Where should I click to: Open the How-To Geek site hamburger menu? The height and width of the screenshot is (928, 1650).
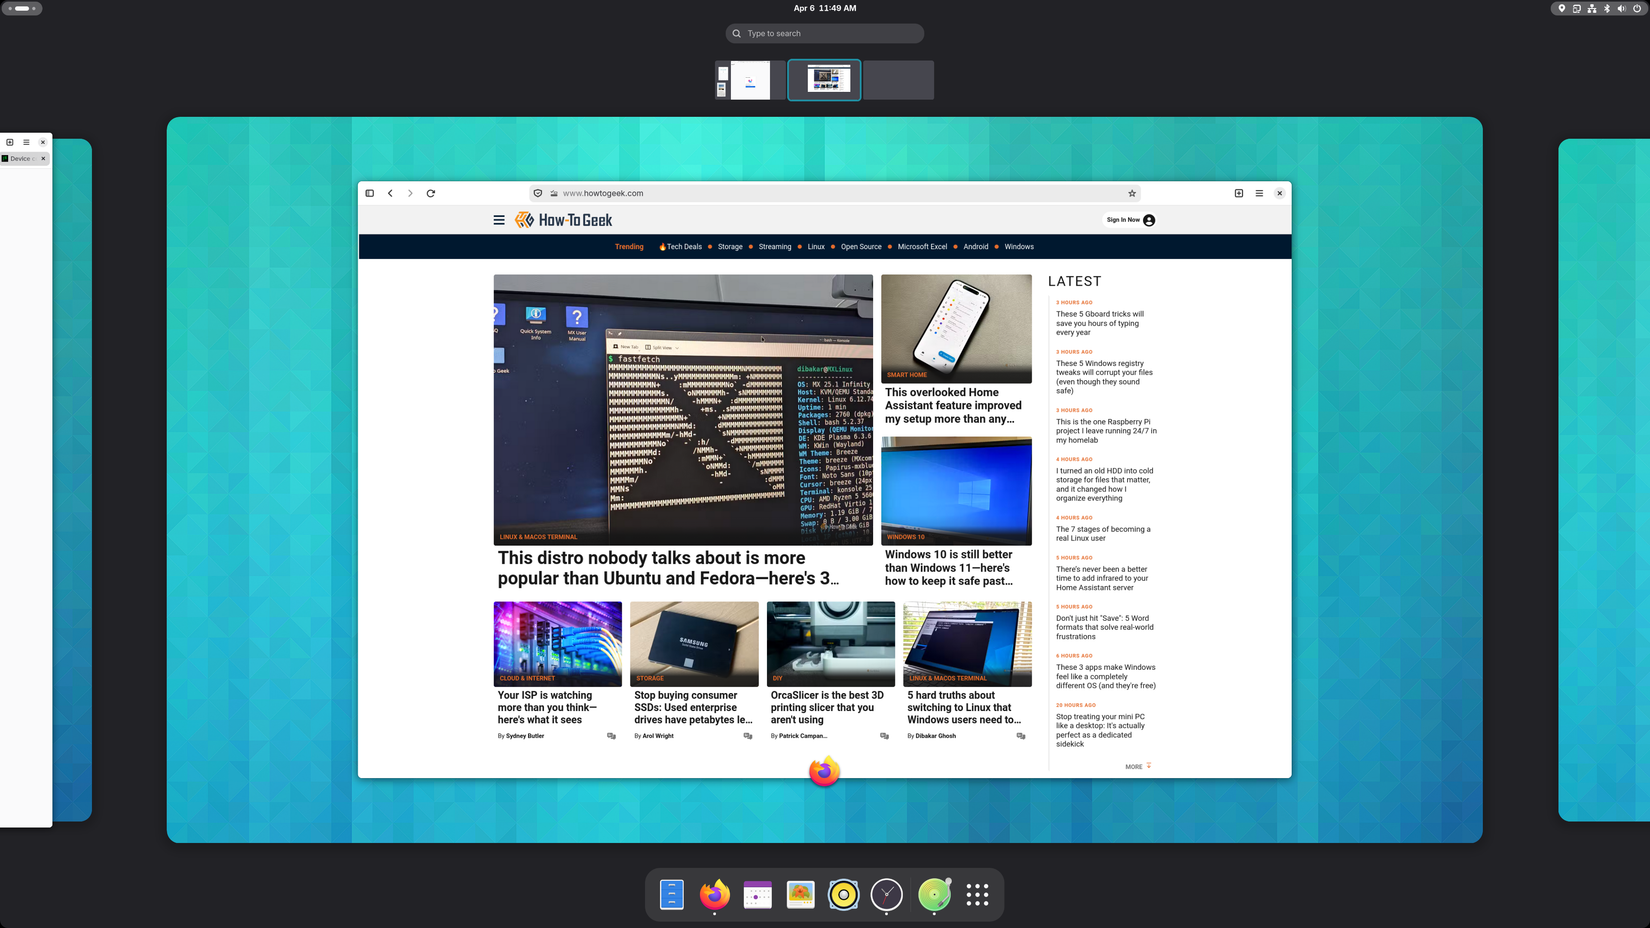click(x=499, y=220)
